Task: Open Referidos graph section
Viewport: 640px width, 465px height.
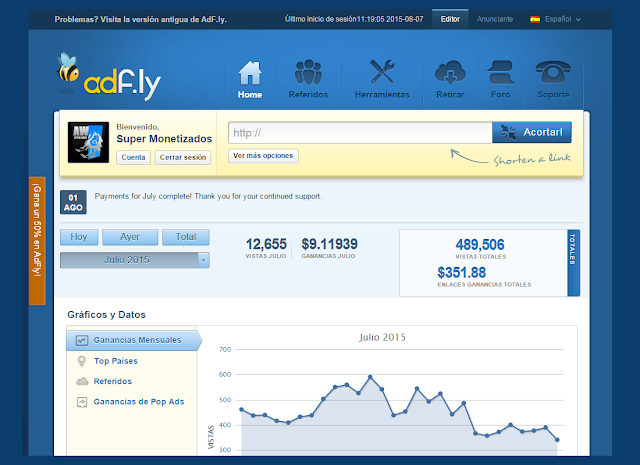Action: click(113, 381)
